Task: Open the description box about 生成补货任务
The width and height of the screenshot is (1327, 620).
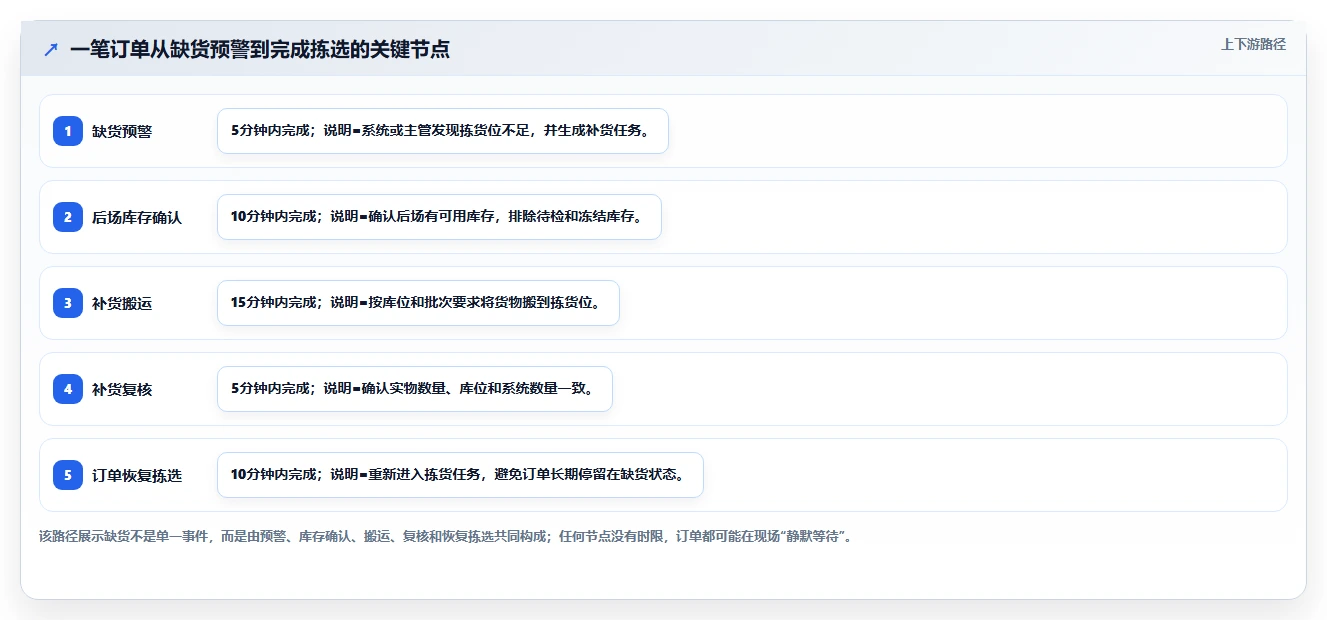Action: pos(442,131)
